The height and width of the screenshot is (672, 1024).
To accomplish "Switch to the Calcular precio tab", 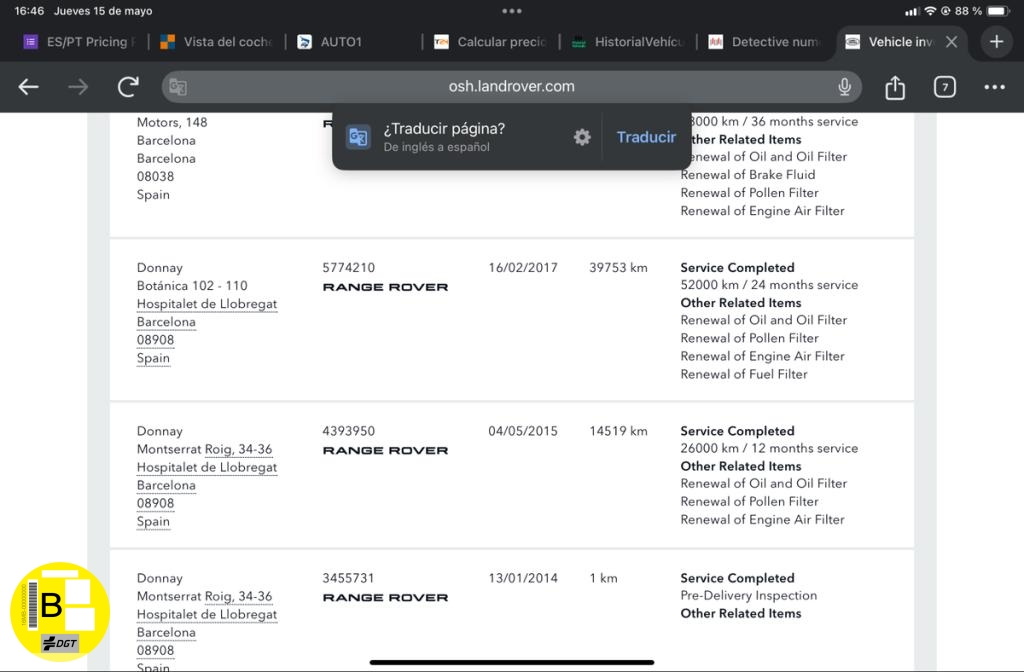I will [490, 42].
